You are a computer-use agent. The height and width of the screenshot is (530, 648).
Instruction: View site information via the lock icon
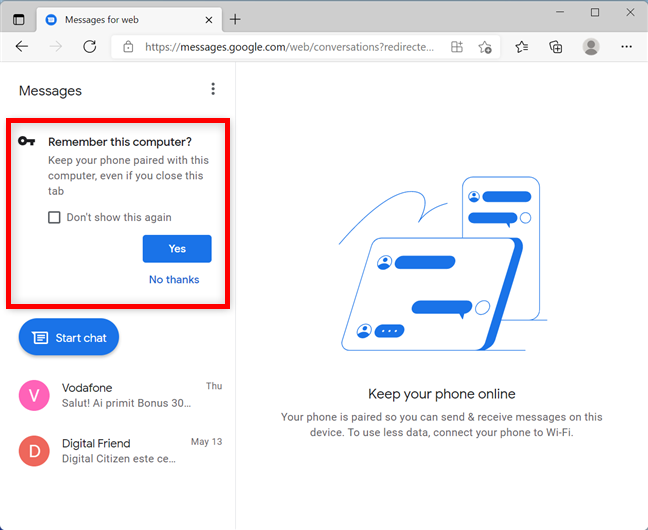pos(128,47)
